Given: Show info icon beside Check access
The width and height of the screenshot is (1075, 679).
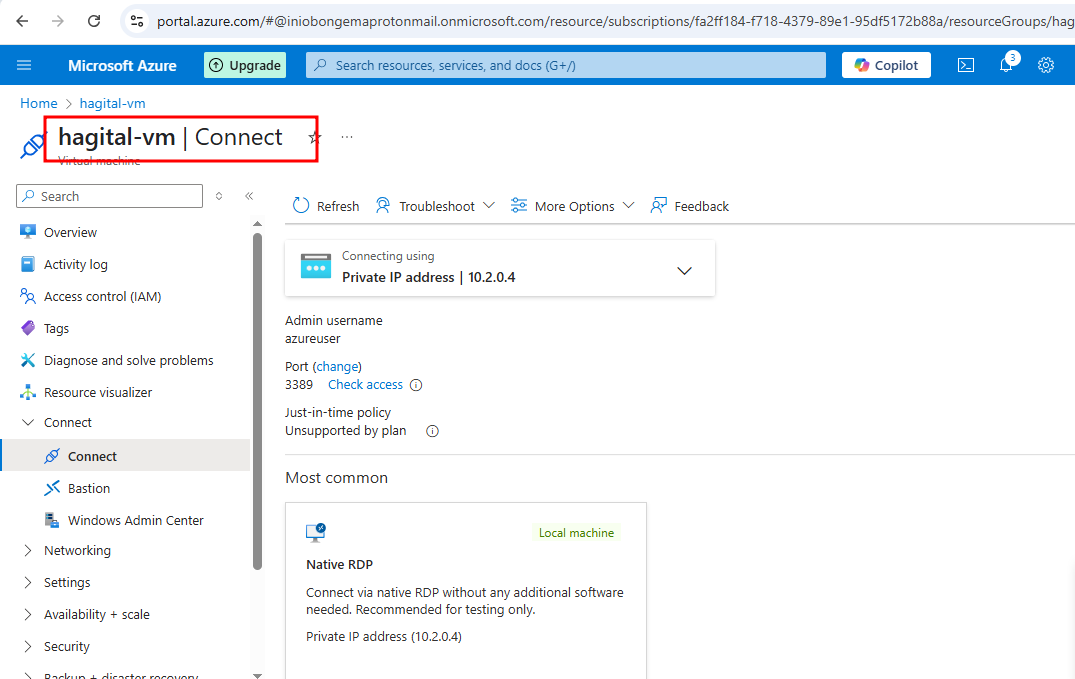Looking at the screenshot, I should click(416, 385).
